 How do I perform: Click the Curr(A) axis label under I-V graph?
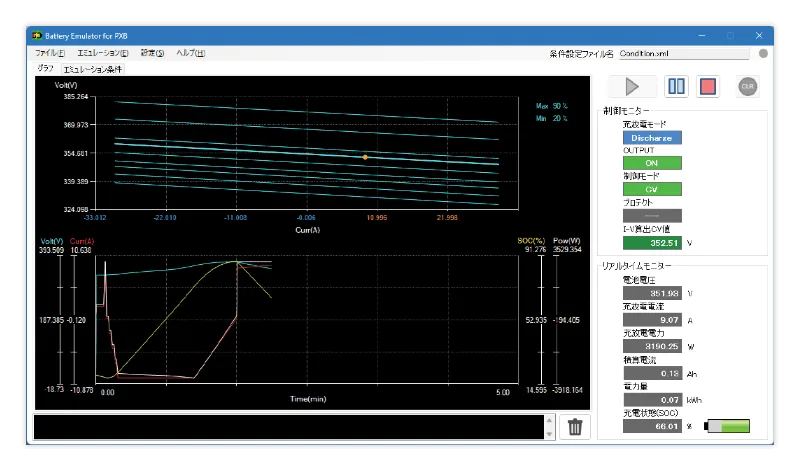click(307, 230)
